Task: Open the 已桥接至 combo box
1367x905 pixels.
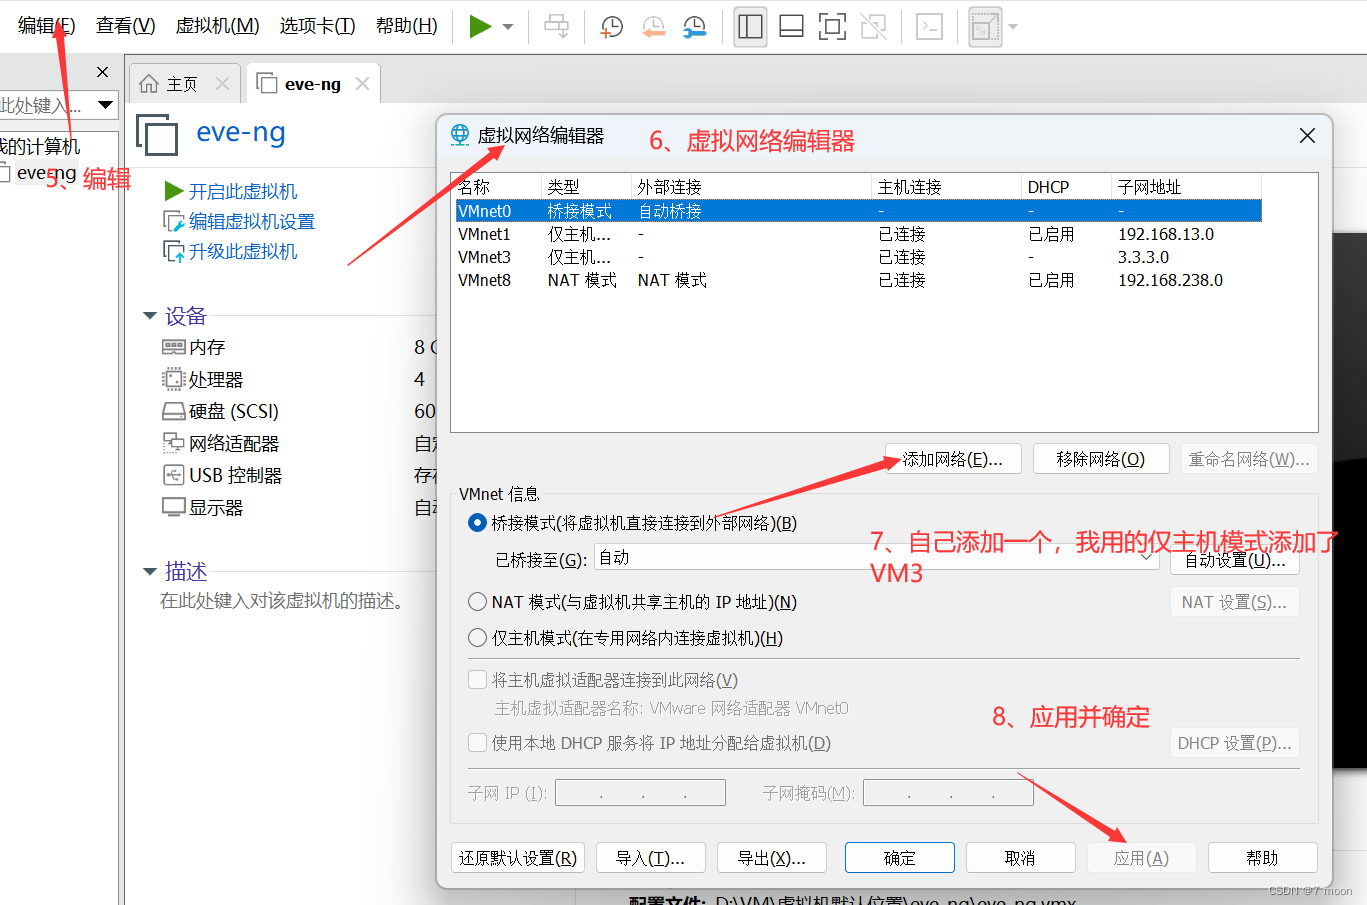Action: point(877,558)
